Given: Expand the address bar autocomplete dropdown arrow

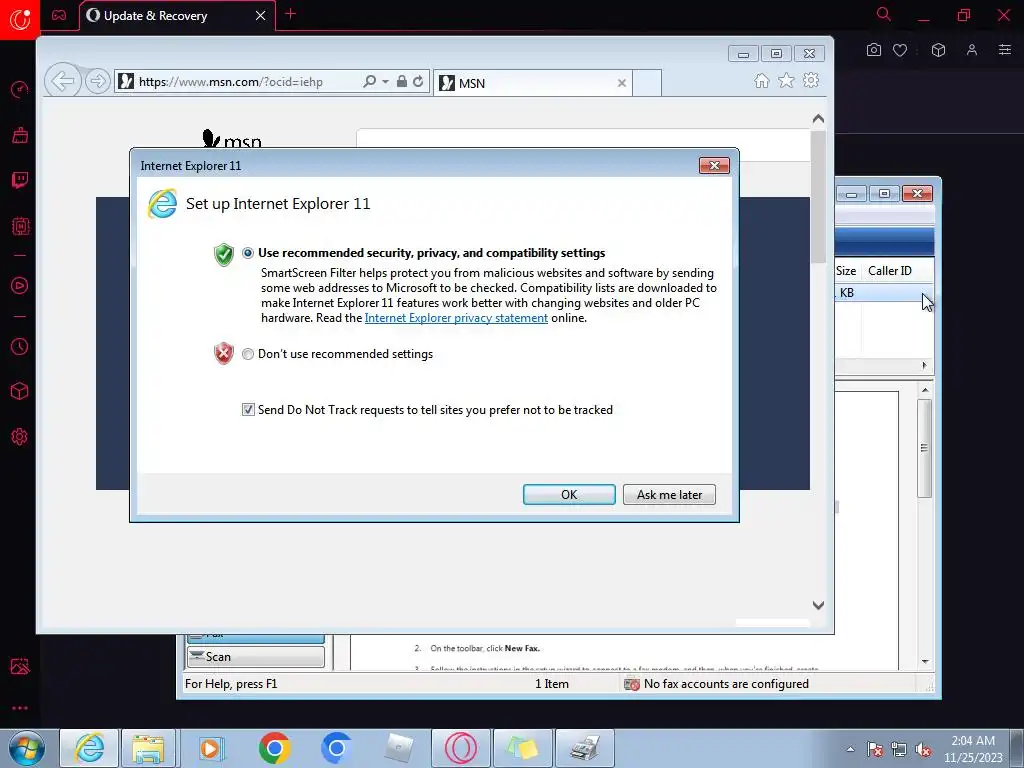Looking at the screenshot, I should pos(385,82).
